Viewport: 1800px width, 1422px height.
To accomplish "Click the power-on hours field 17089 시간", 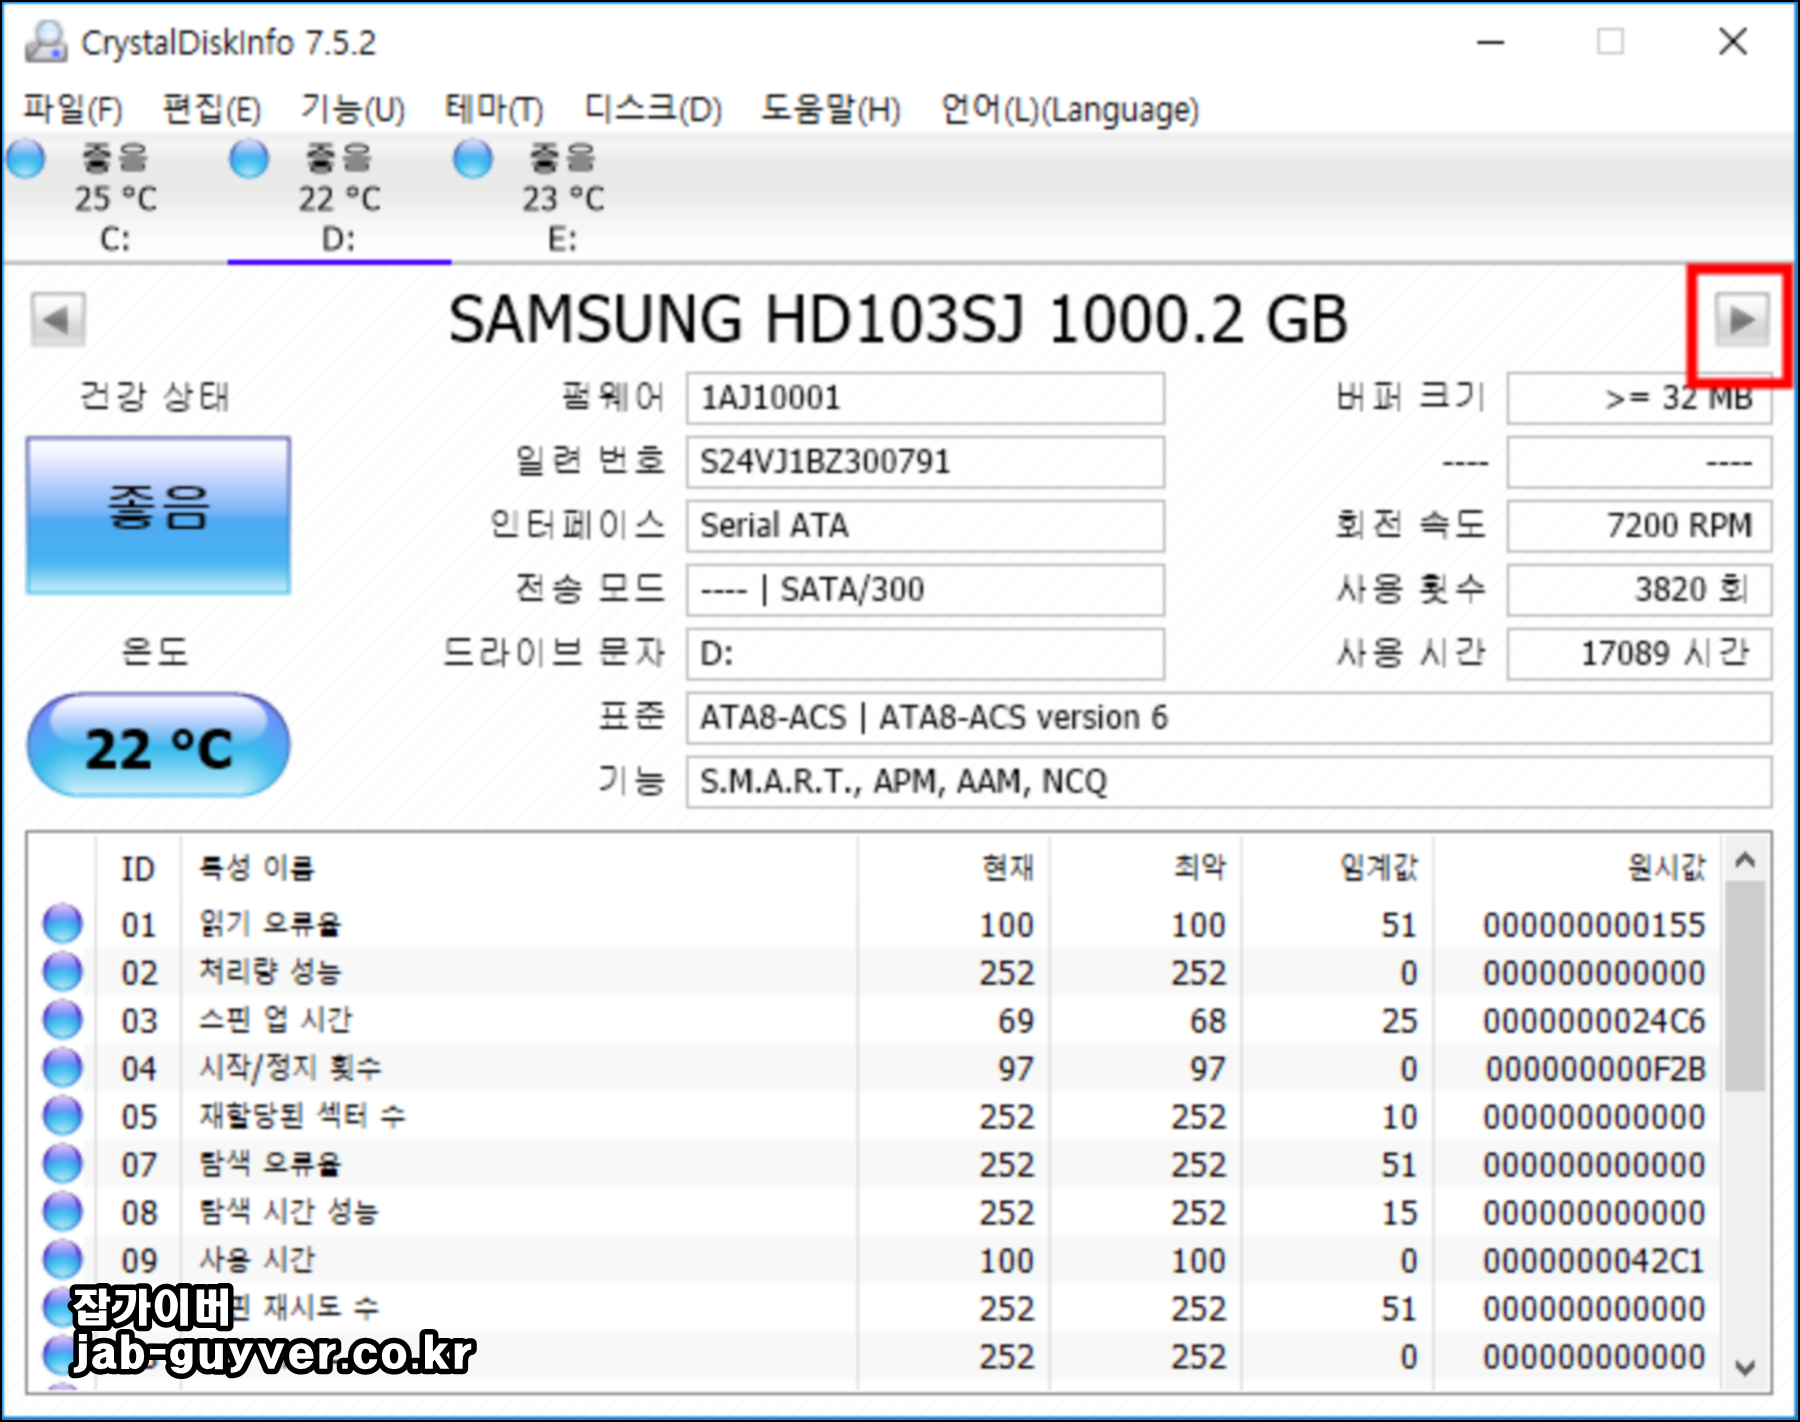I will 1639,654.
